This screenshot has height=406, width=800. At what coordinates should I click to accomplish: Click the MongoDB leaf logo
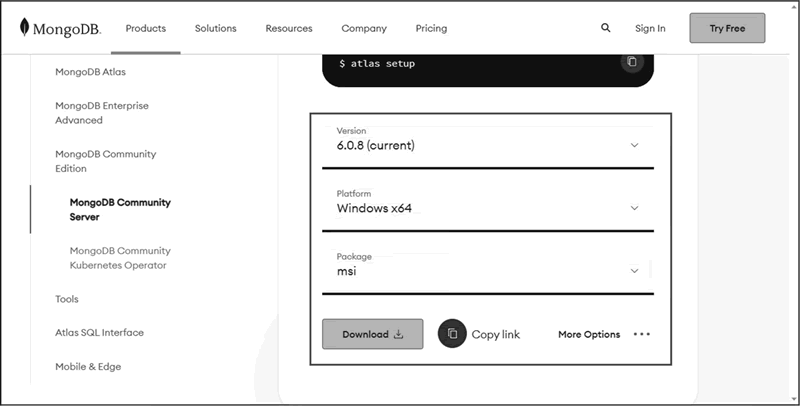(x=24, y=27)
